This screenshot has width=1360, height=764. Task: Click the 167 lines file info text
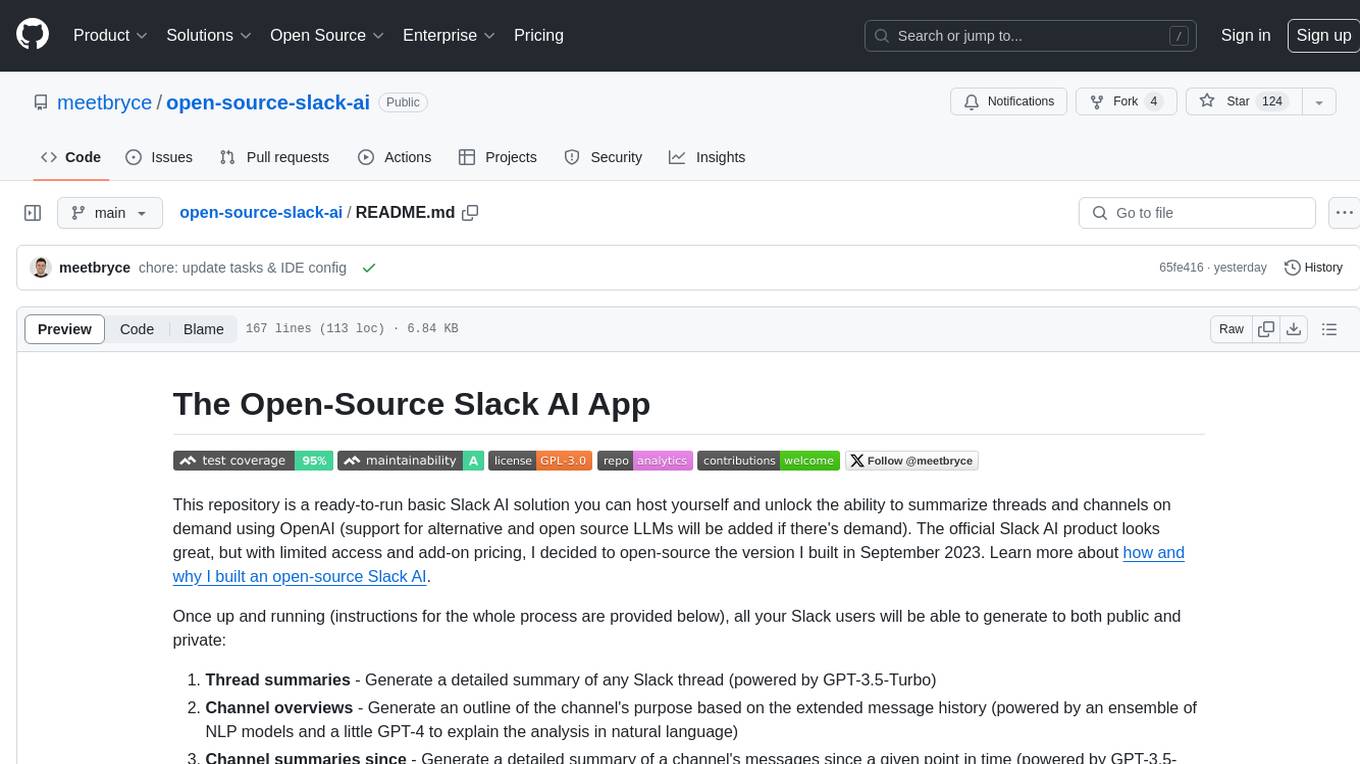[352, 329]
